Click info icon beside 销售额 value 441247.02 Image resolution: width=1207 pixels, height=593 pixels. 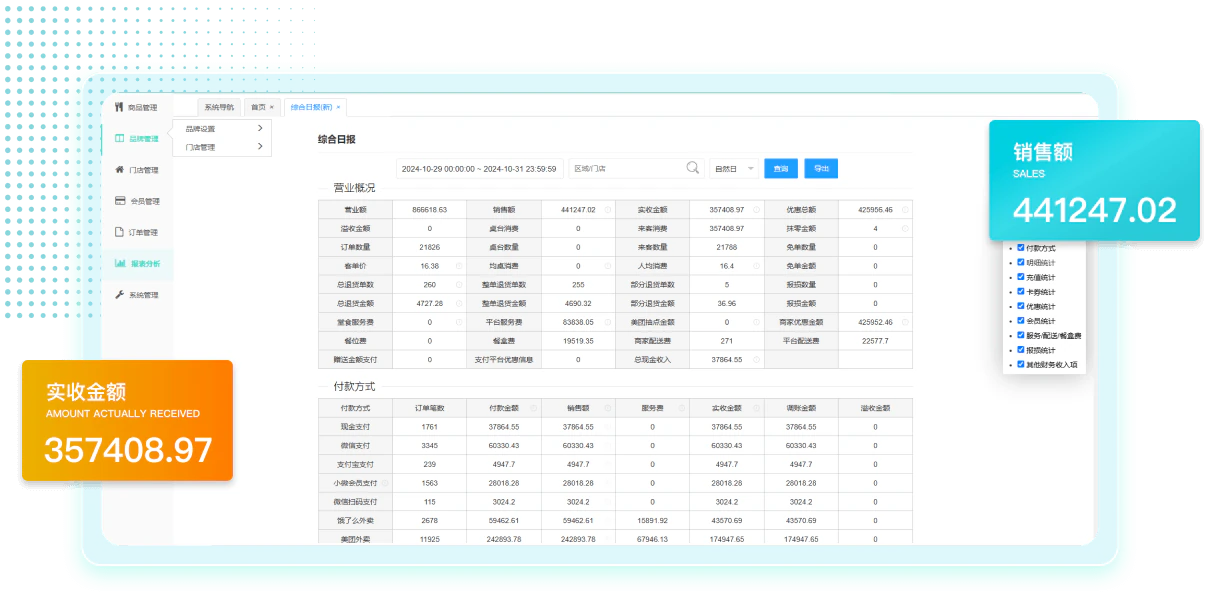pyautogui.click(x=608, y=210)
